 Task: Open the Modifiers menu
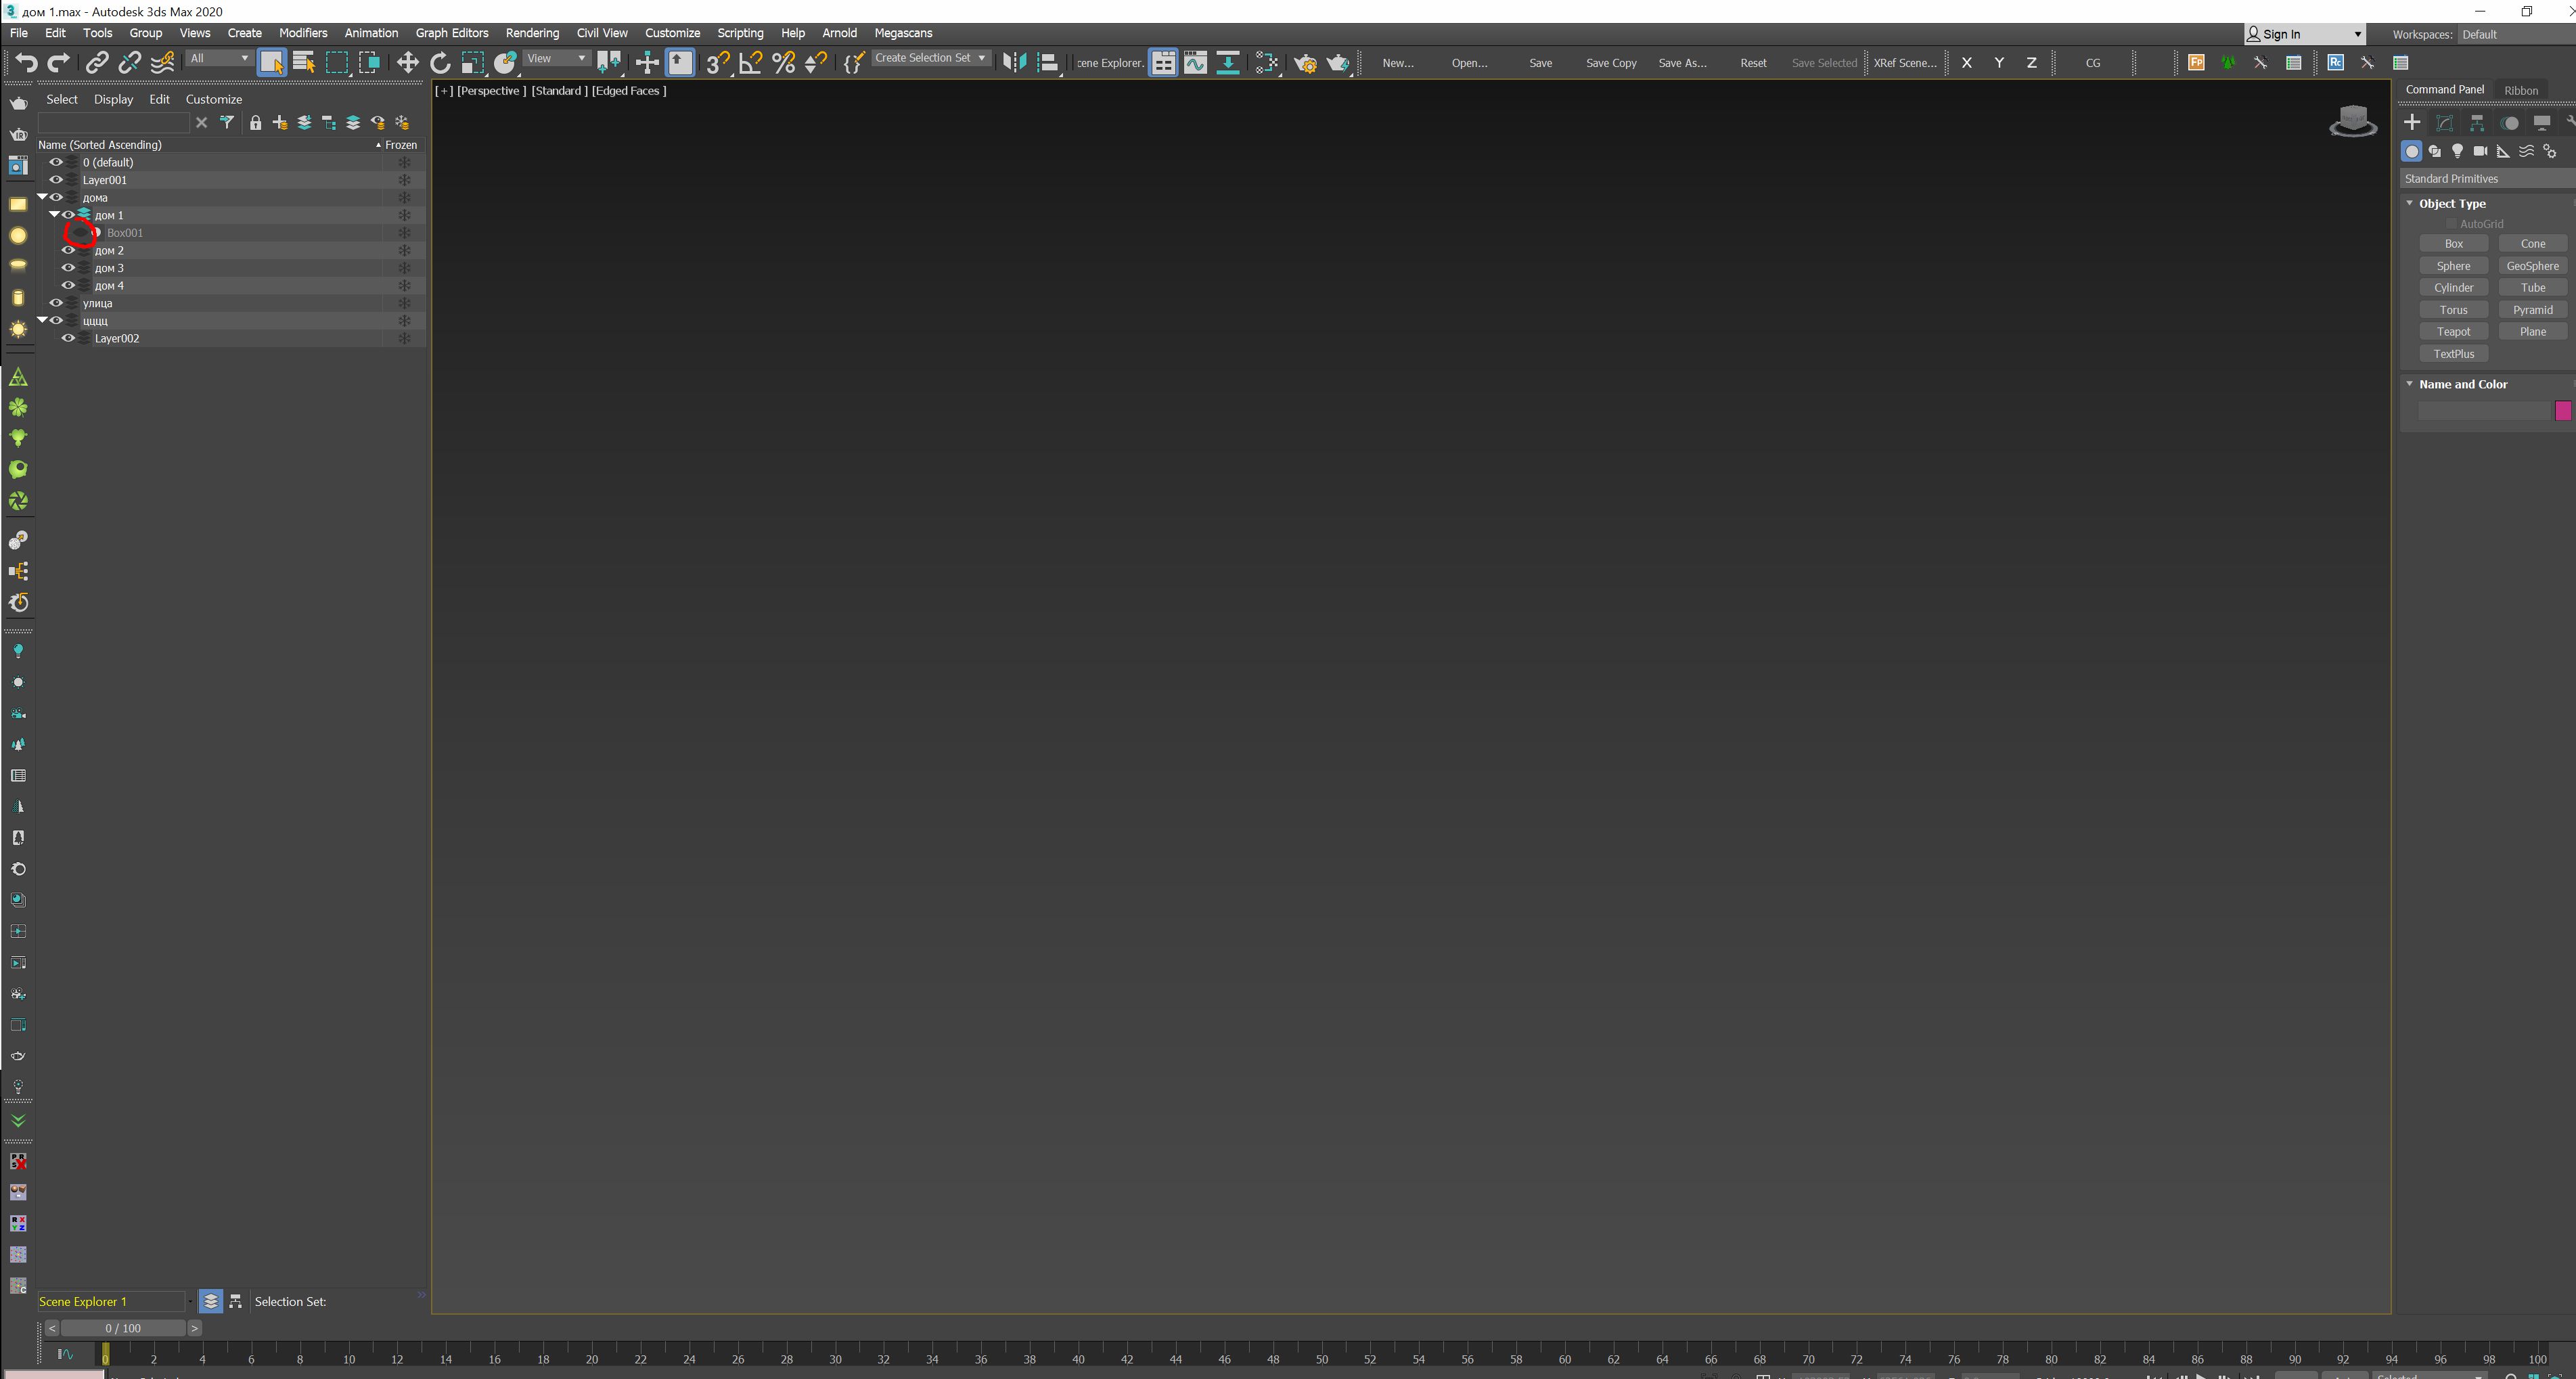point(303,33)
